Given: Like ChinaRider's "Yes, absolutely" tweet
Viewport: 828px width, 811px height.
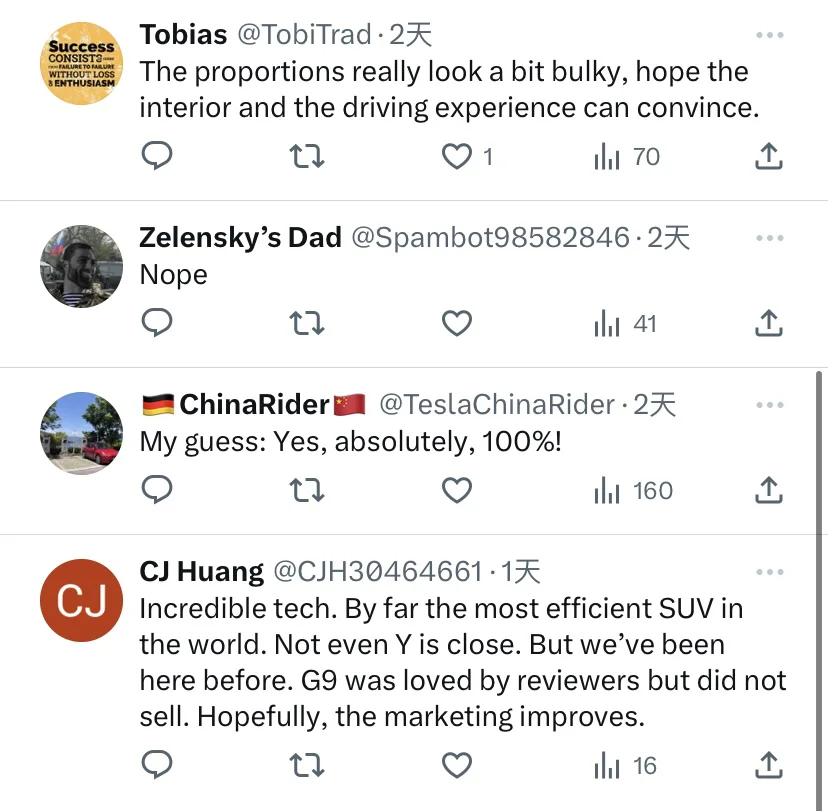Looking at the screenshot, I should (457, 491).
